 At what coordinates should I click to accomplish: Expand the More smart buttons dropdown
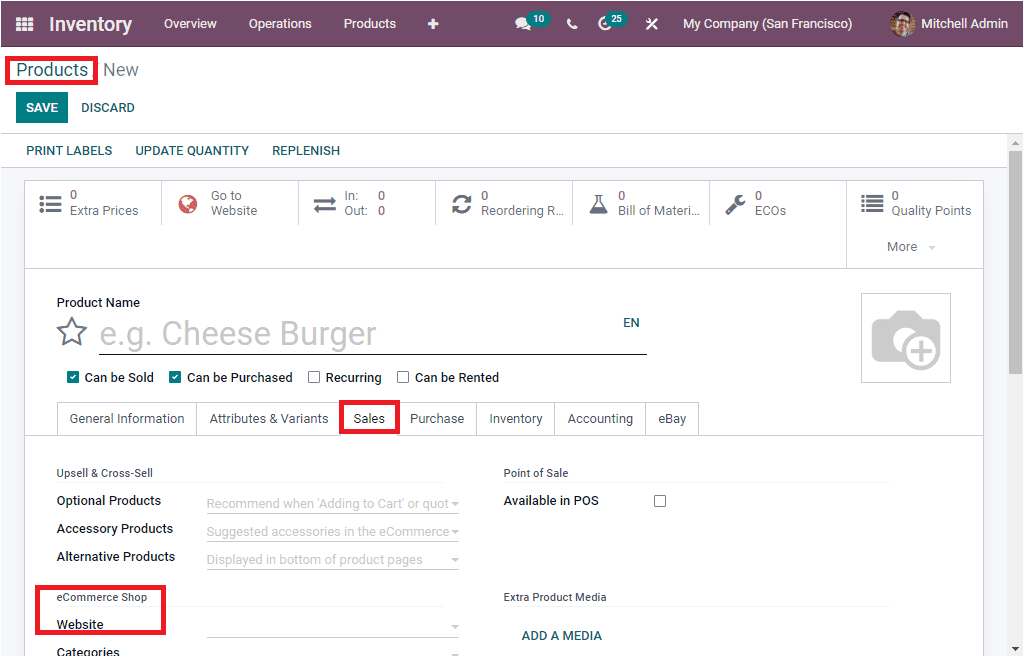coord(906,245)
